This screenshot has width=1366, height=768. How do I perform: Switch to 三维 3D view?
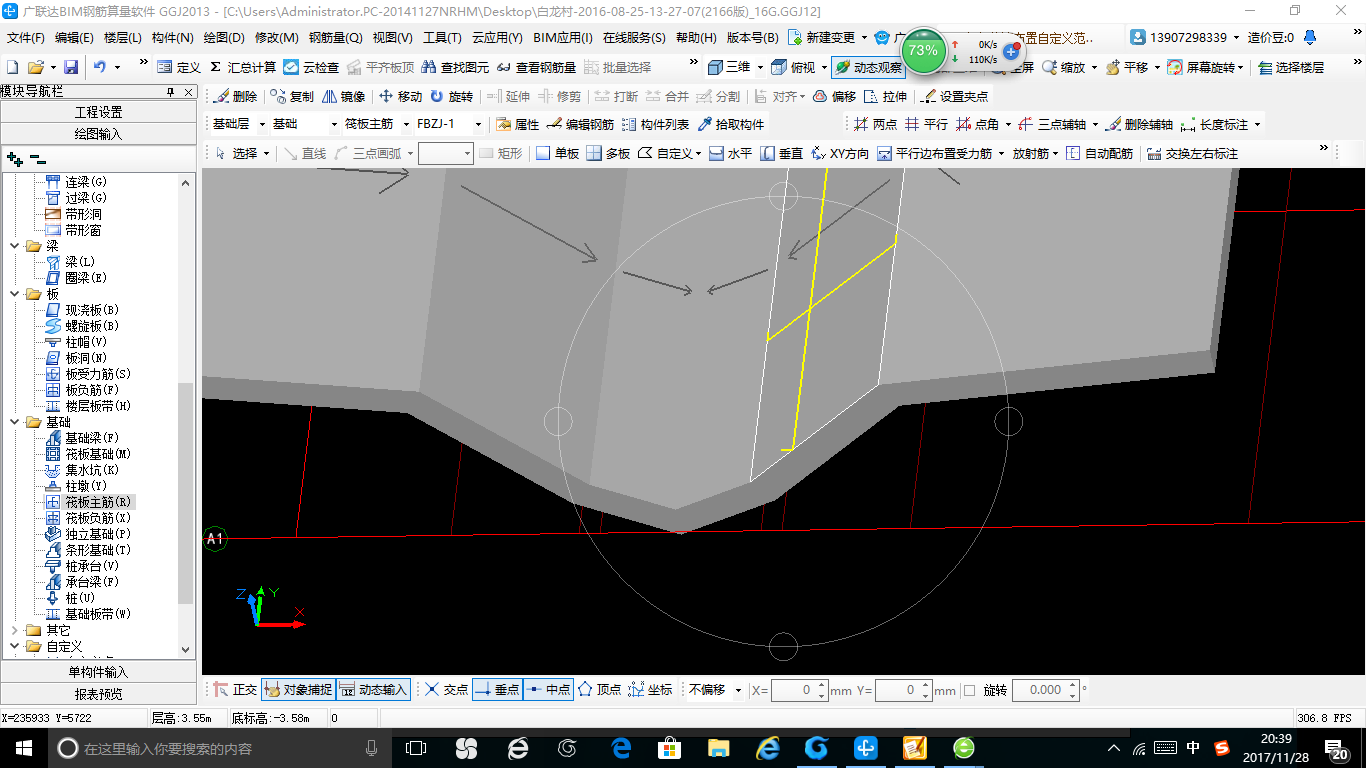[x=729, y=67]
